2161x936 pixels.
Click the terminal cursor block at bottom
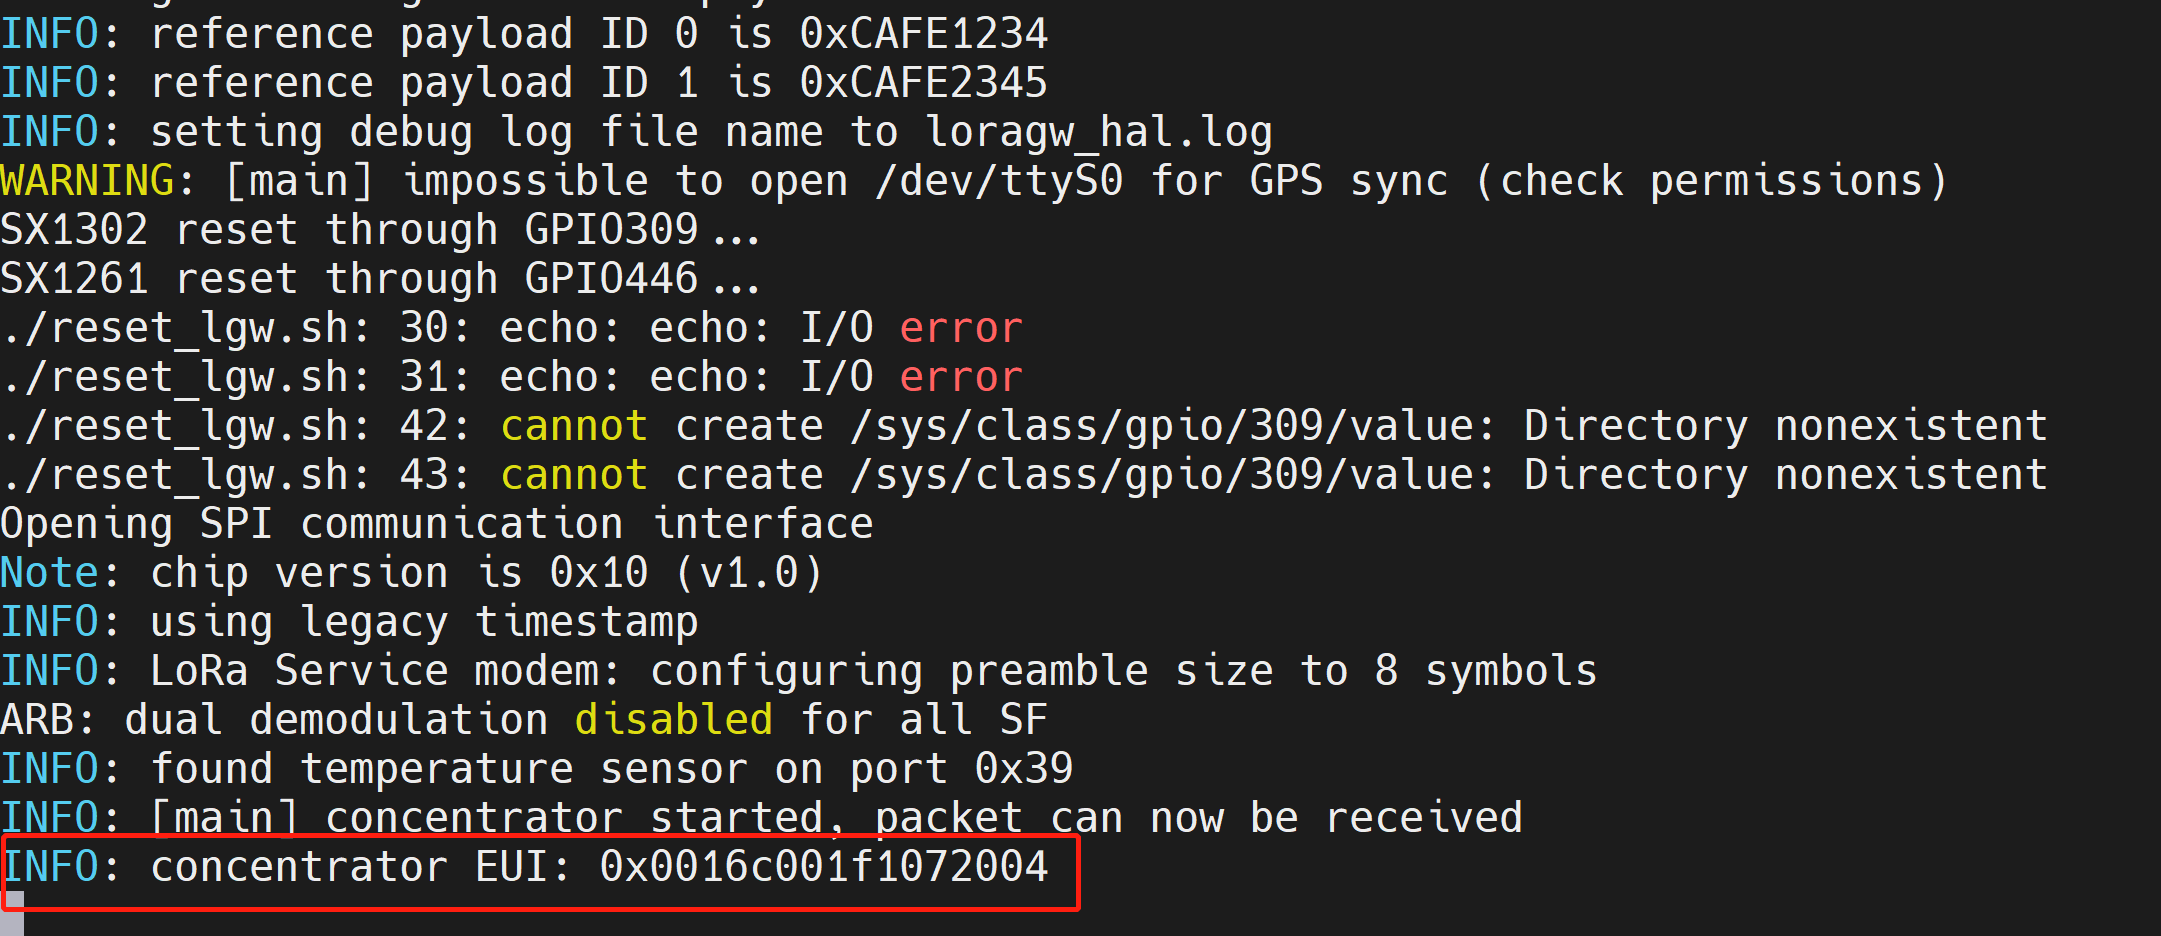(x=12, y=914)
